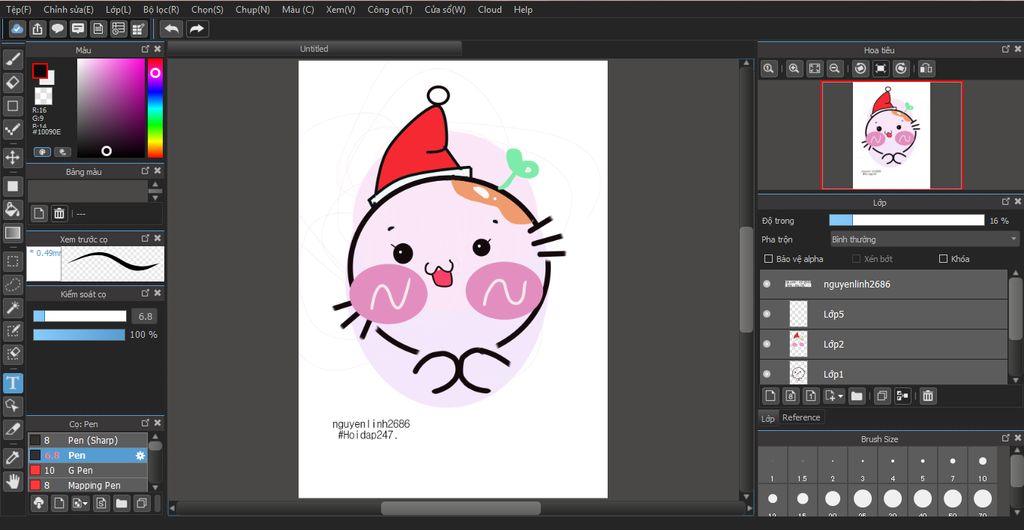Select the G Pen brush
Viewport: 1024px width, 530px height.
tap(88, 471)
